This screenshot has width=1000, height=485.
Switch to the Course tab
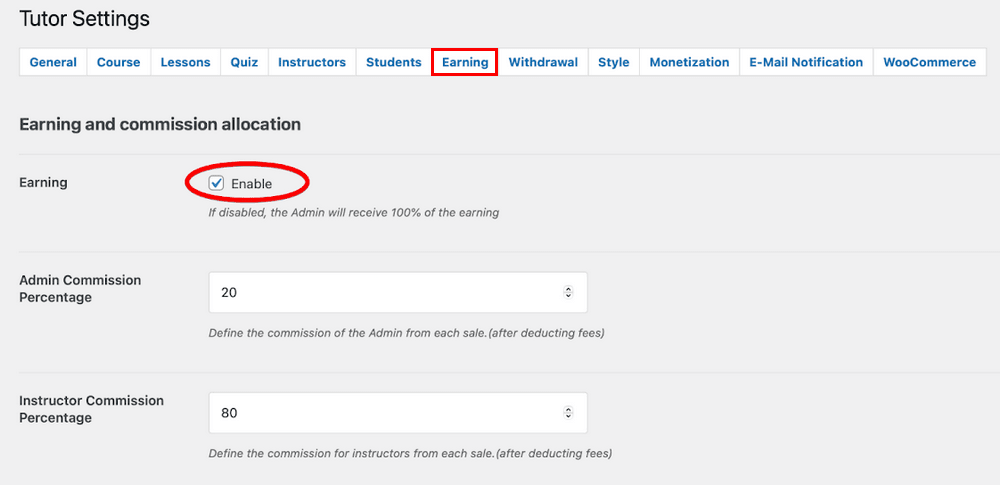118,62
